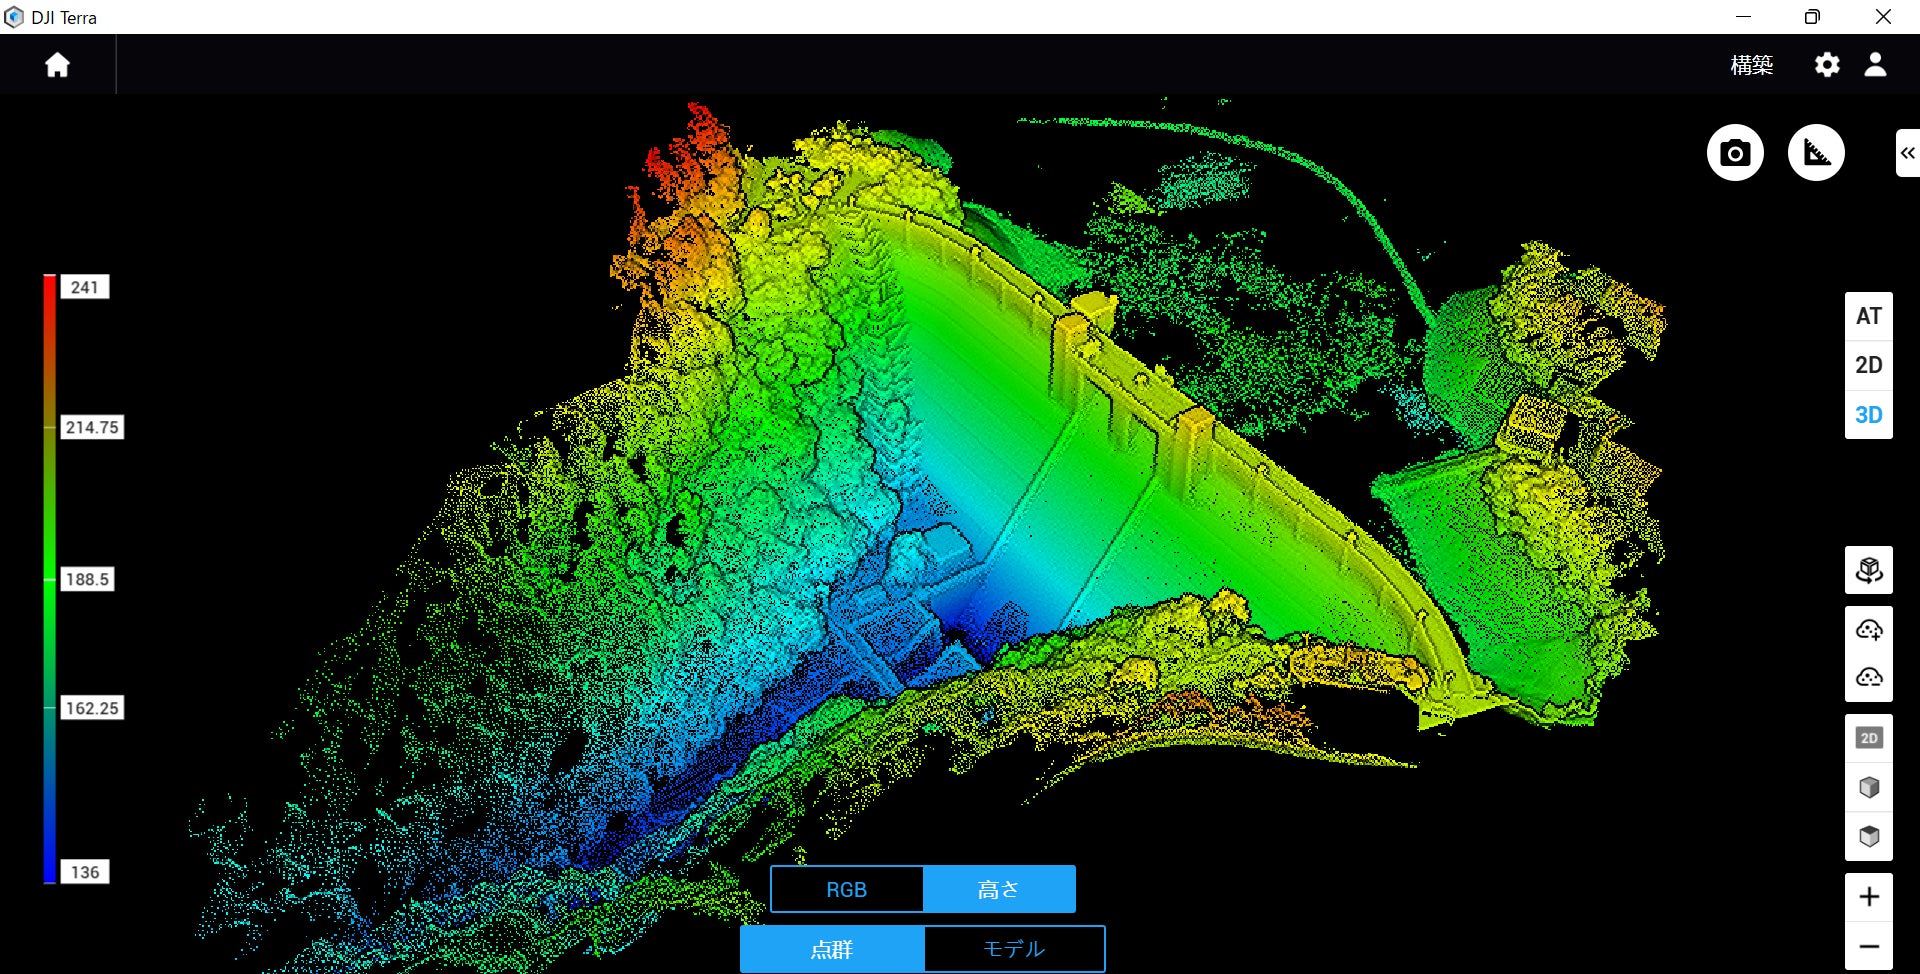The image size is (1920, 974).
Task: Toggle display to モデル model view
Action: click(x=1014, y=948)
